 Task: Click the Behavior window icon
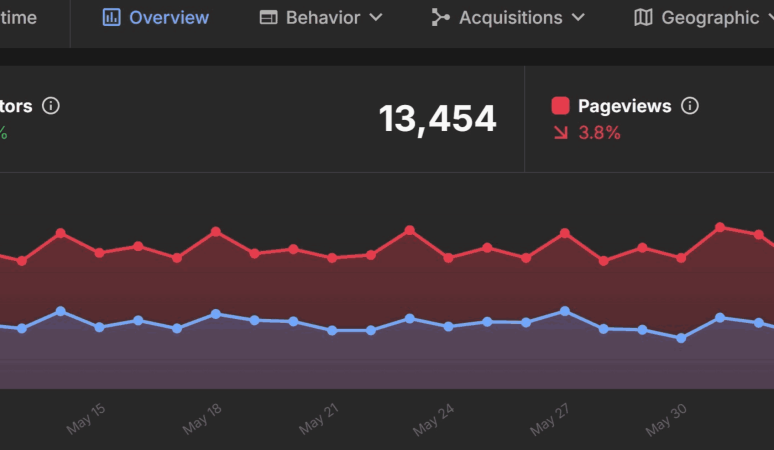(268, 18)
